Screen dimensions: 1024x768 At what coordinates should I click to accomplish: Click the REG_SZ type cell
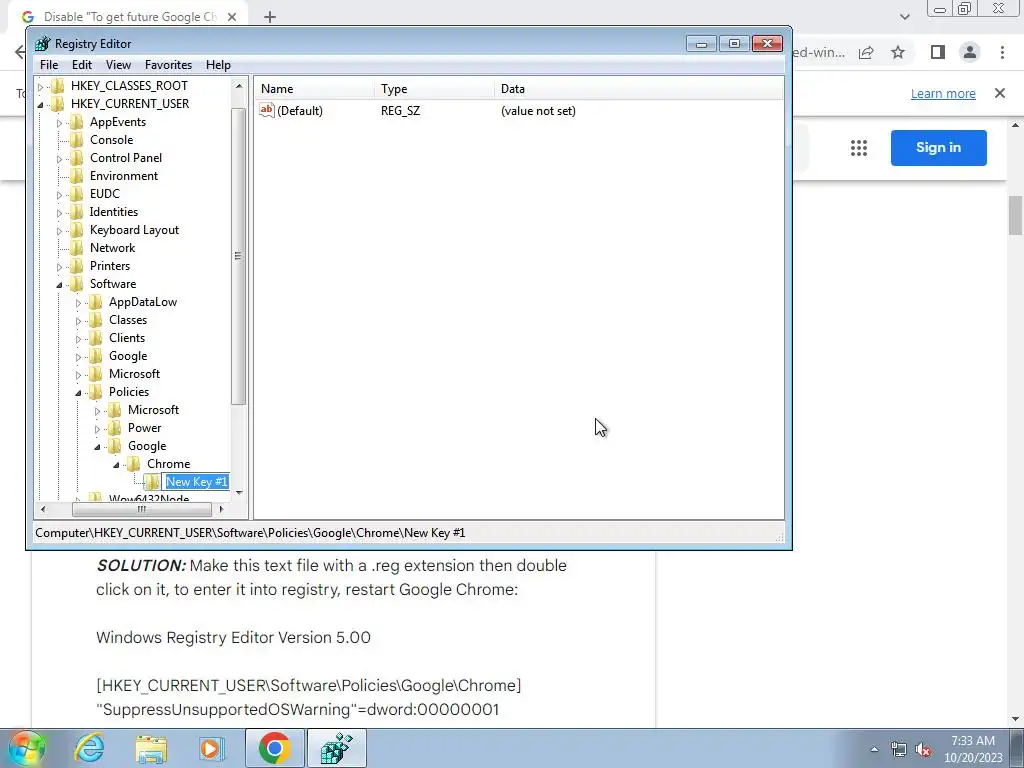[400, 110]
